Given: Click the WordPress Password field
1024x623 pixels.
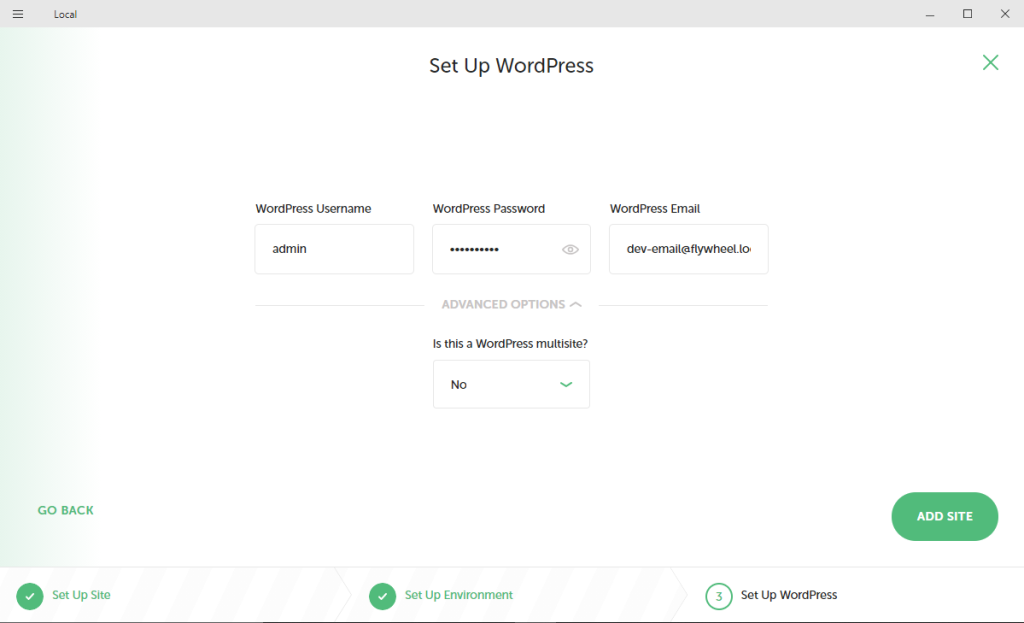Looking at the screenshot, I should (x=511, y=249).
